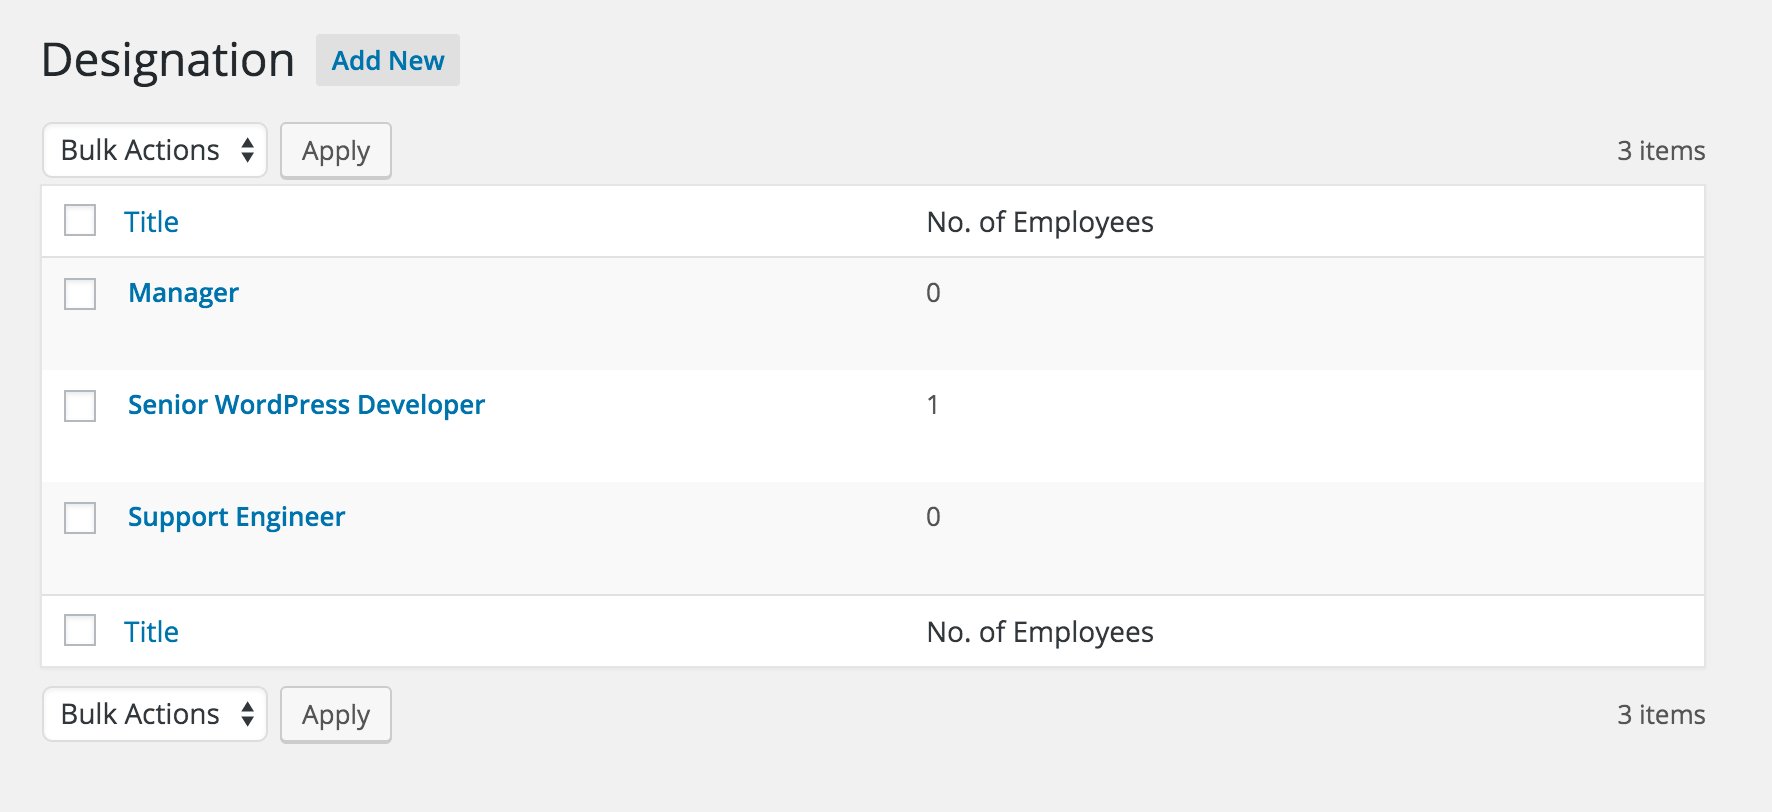
Task: Click the No. of Employees footer column
Action: click(x=1040, y=632)
